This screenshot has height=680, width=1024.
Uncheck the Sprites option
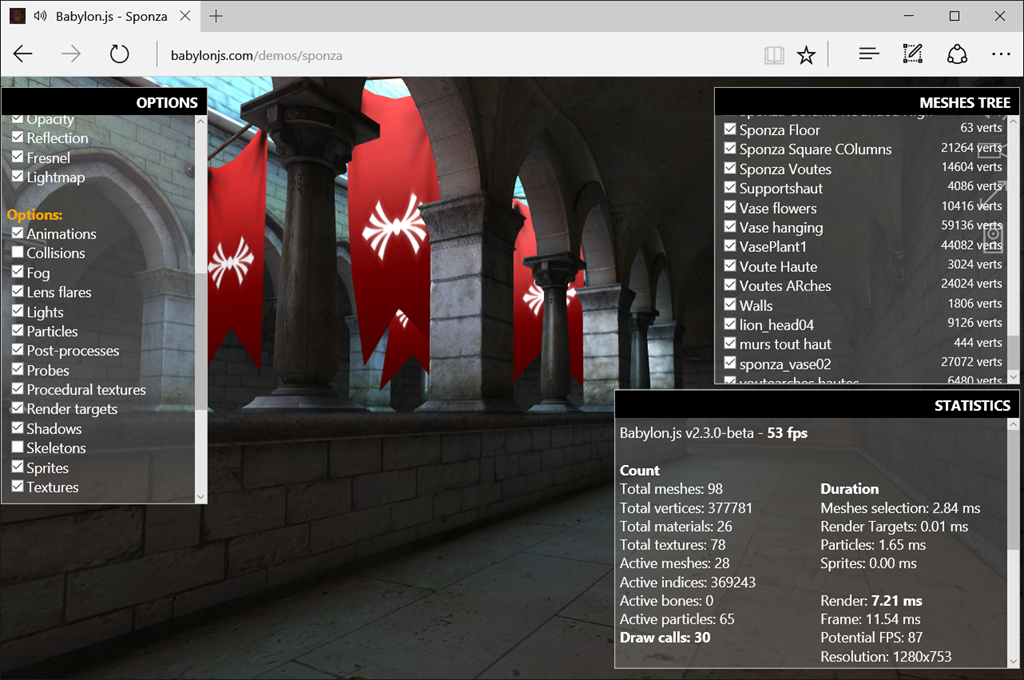tap(18, 467)
